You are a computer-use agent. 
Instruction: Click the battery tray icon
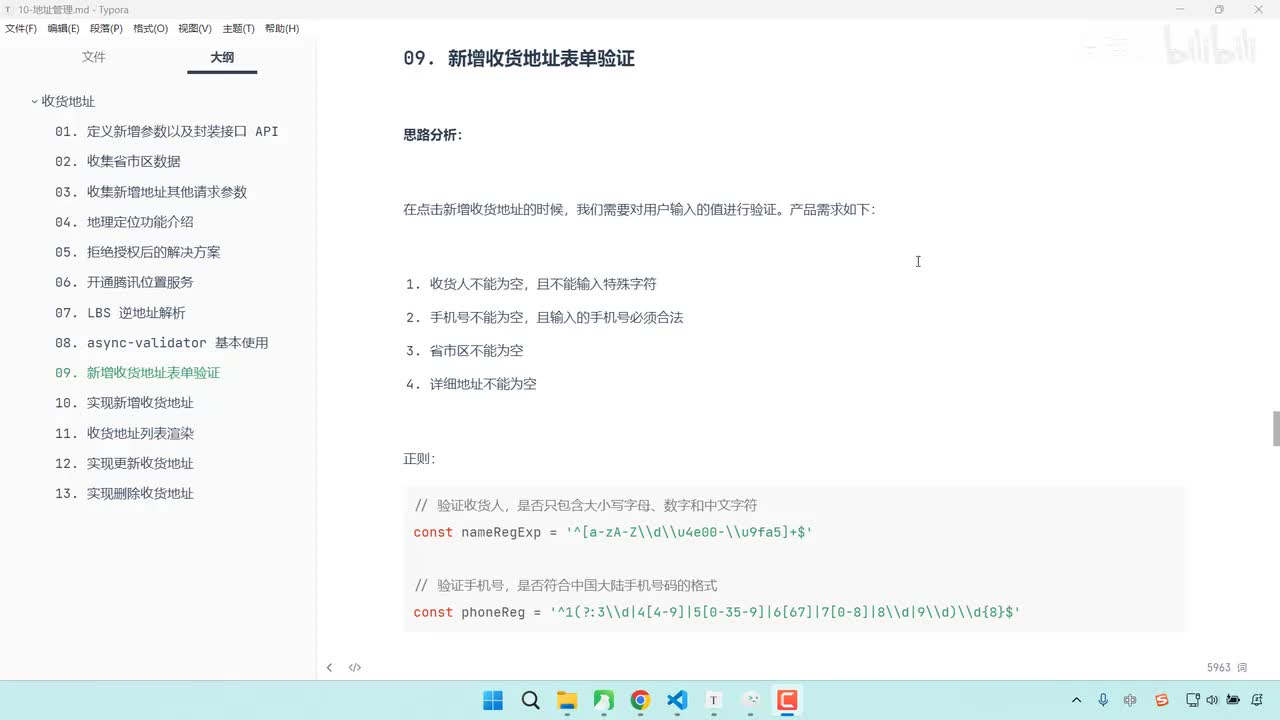coord(1233,700)
